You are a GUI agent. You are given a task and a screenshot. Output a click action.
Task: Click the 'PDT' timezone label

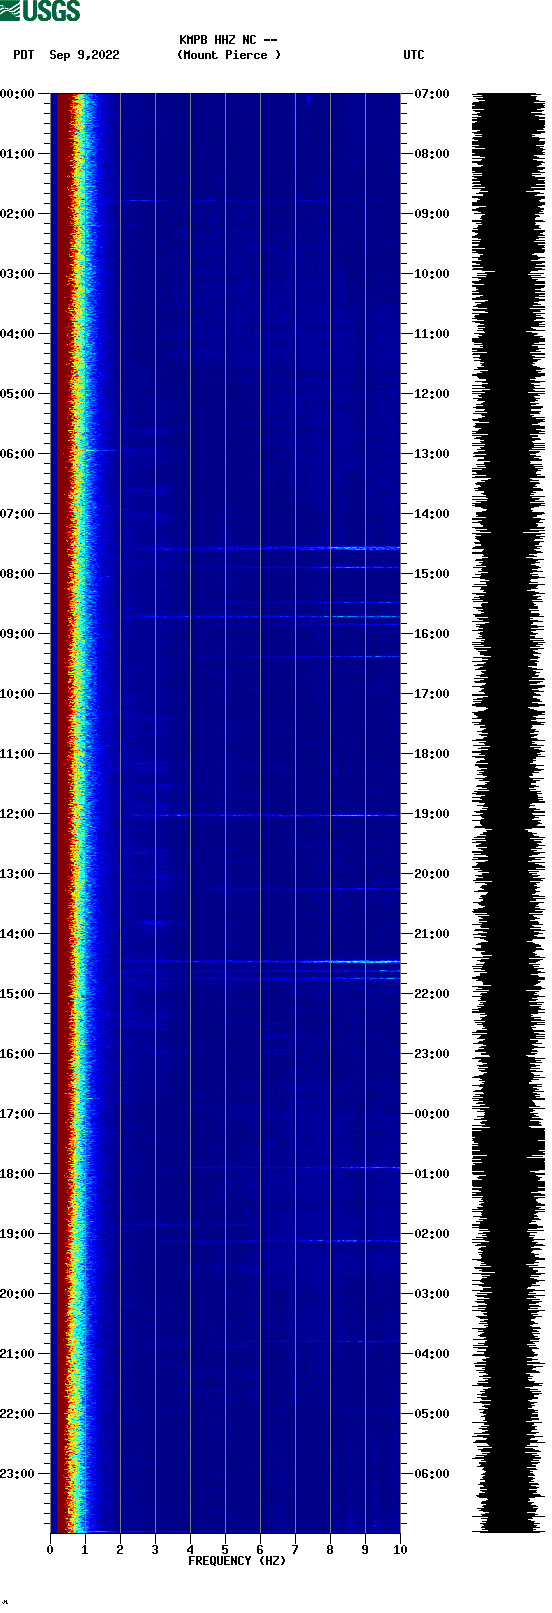(23, 55)
